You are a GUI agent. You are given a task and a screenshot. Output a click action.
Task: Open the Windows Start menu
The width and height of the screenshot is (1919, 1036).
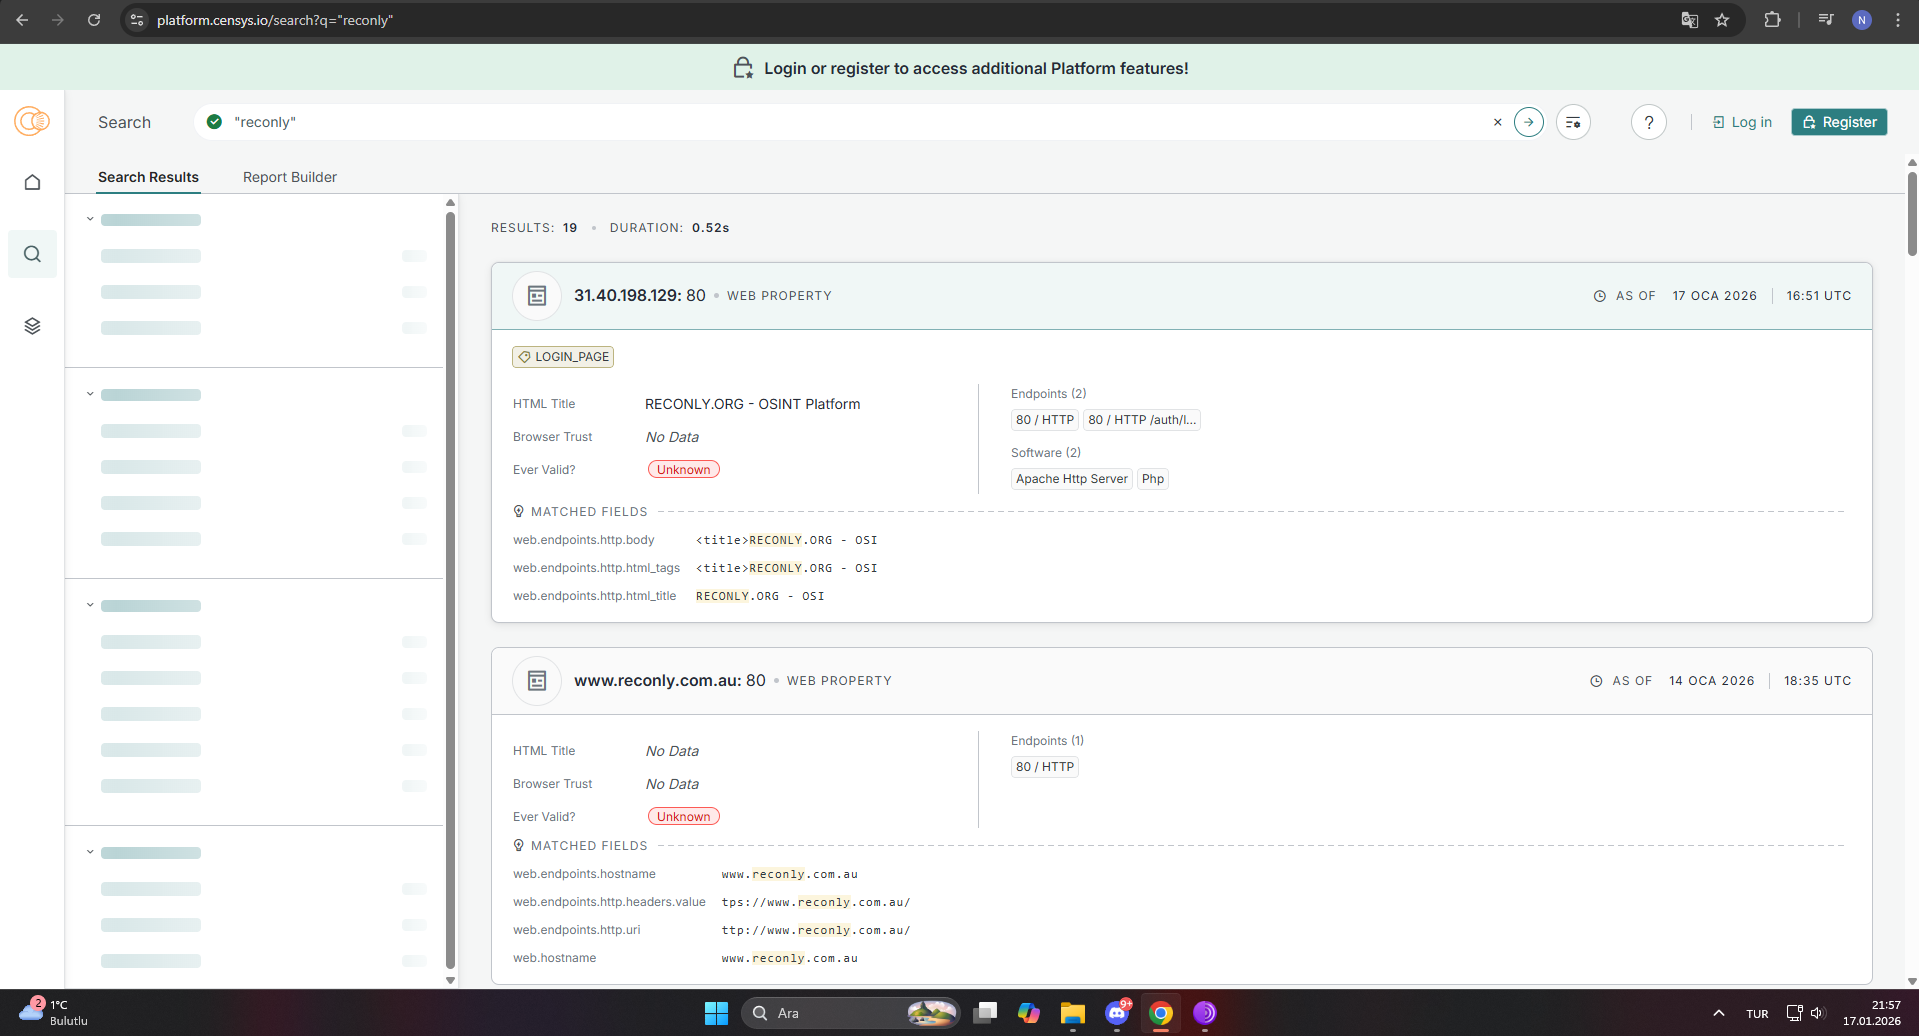716,1013
